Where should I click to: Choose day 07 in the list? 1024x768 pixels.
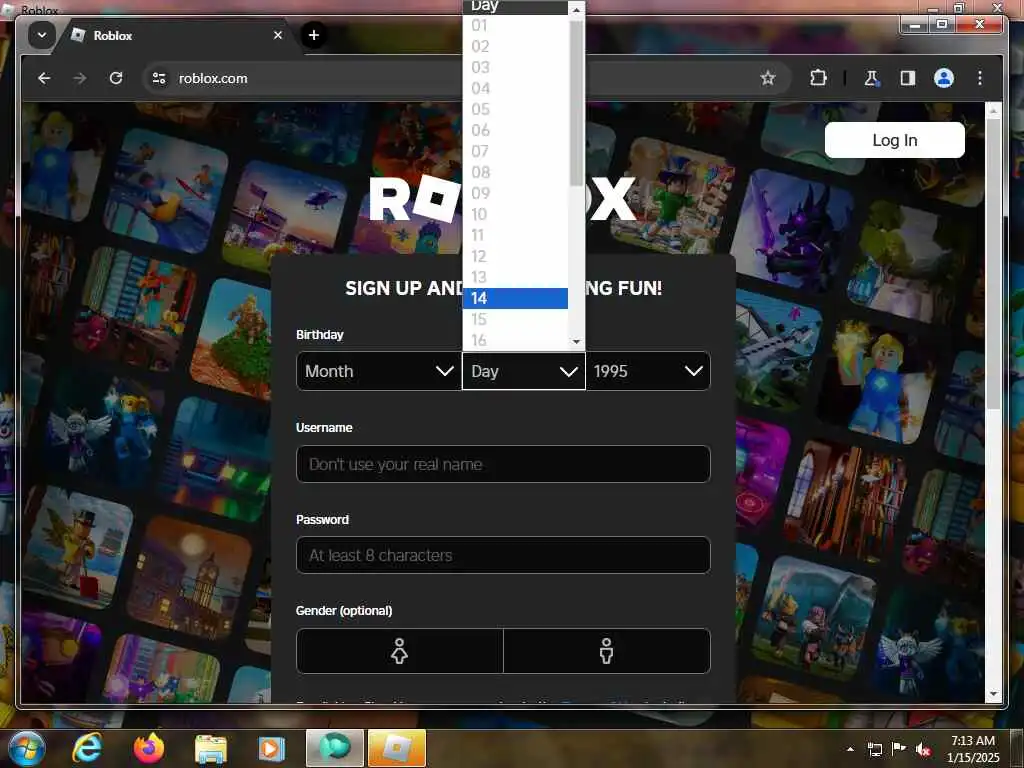pyautogui.click(x=515, y=151)
